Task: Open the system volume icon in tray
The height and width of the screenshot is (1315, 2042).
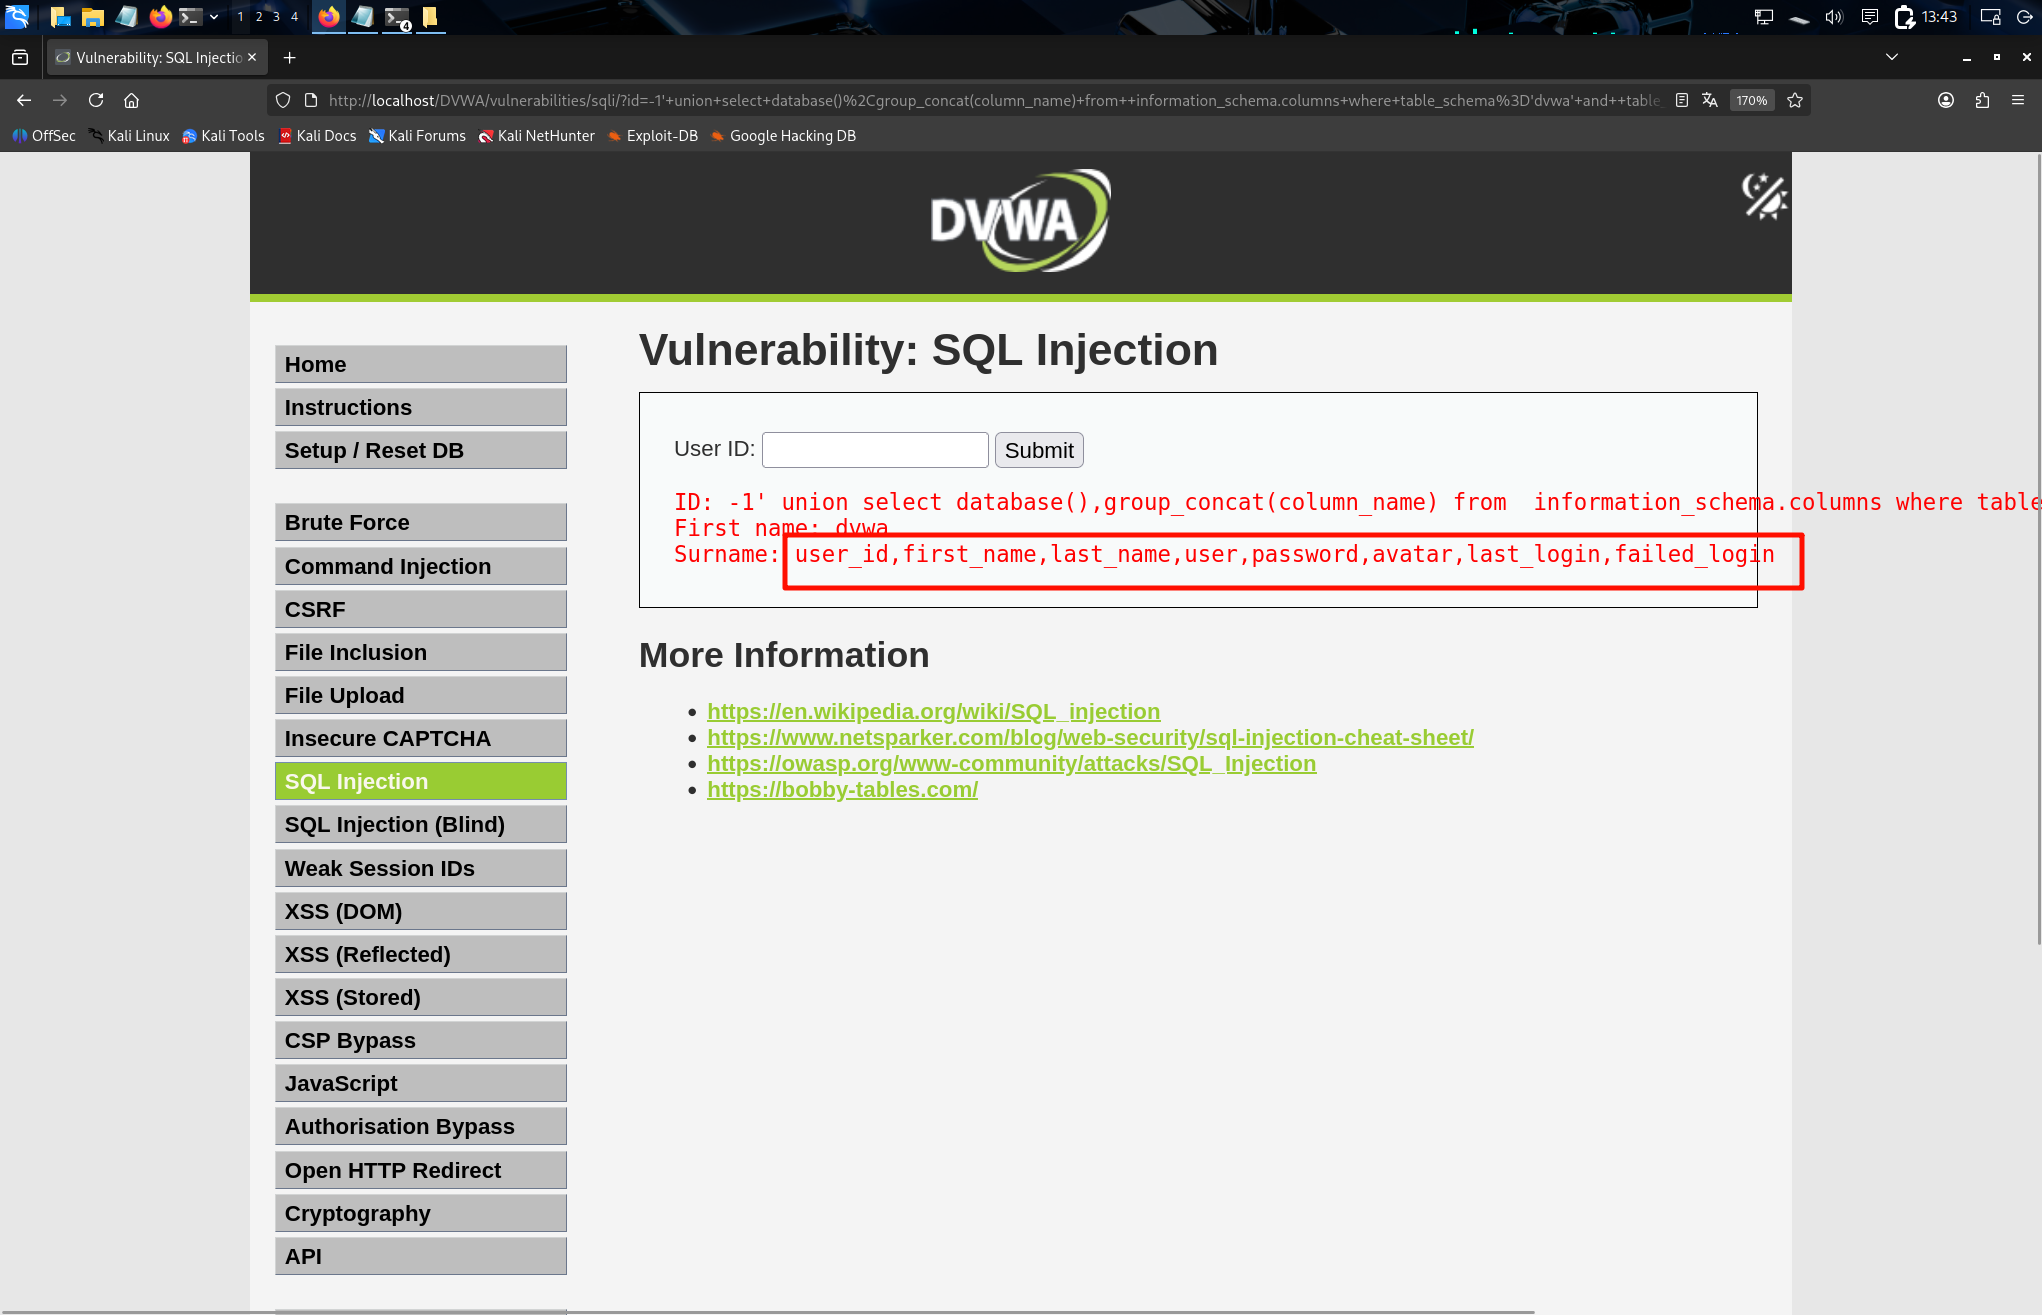Action: point(1833,17)
